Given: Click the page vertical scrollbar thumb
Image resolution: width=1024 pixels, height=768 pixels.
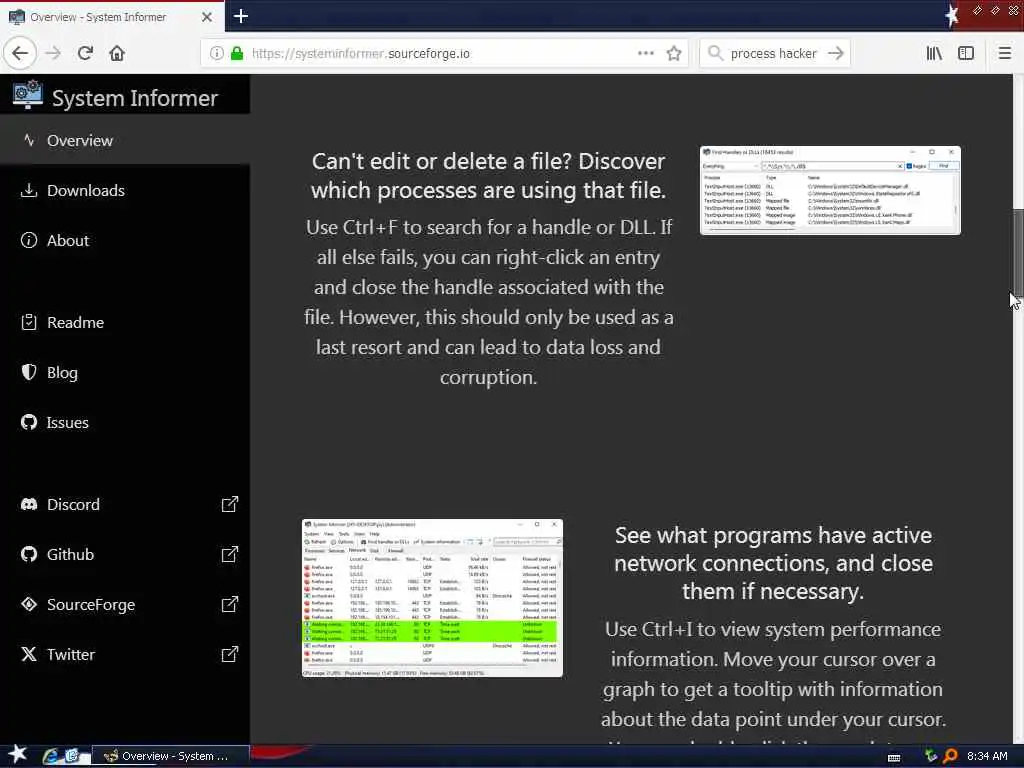Looking at the screenshot, I should coord(1018,252).
